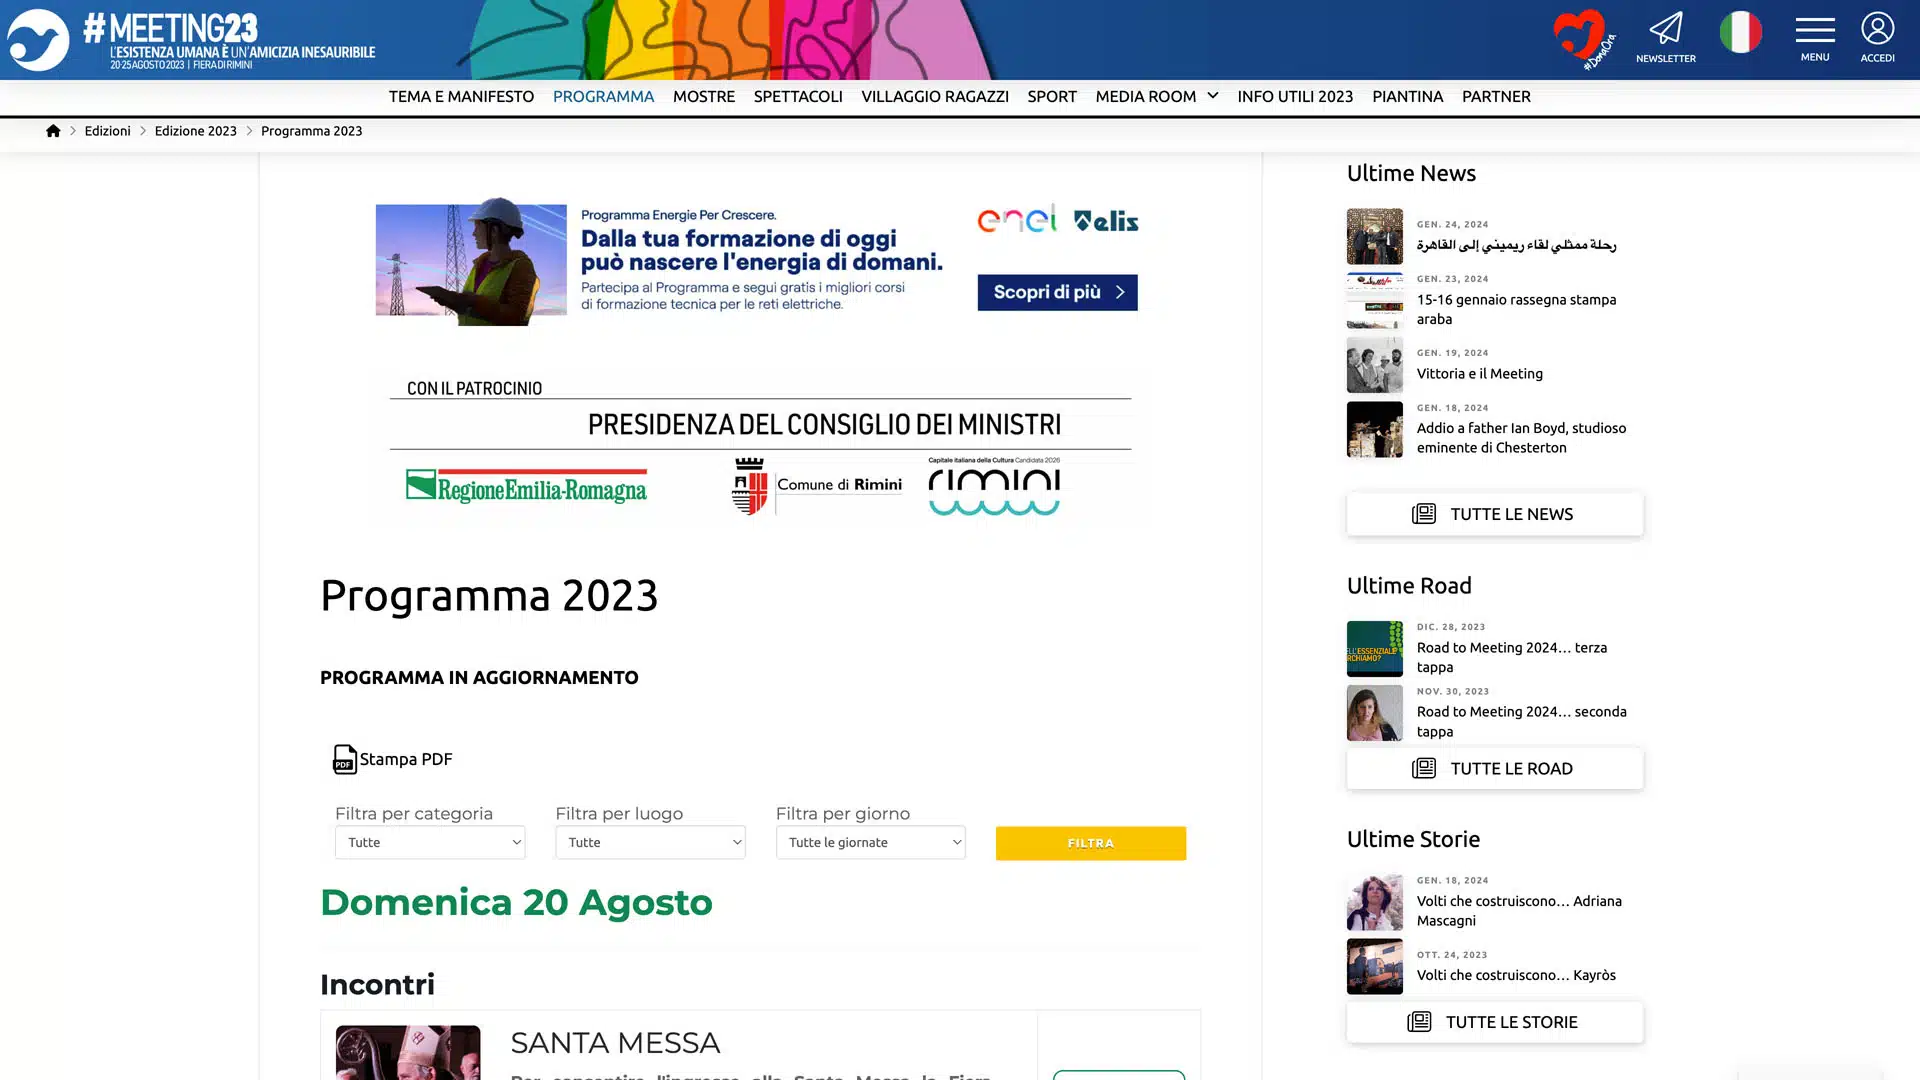Viewport: 1920px width, 1080px height.
Task: Click the Scopri di più banner button
Action: pyautogui.click(x=1057, y=292)
